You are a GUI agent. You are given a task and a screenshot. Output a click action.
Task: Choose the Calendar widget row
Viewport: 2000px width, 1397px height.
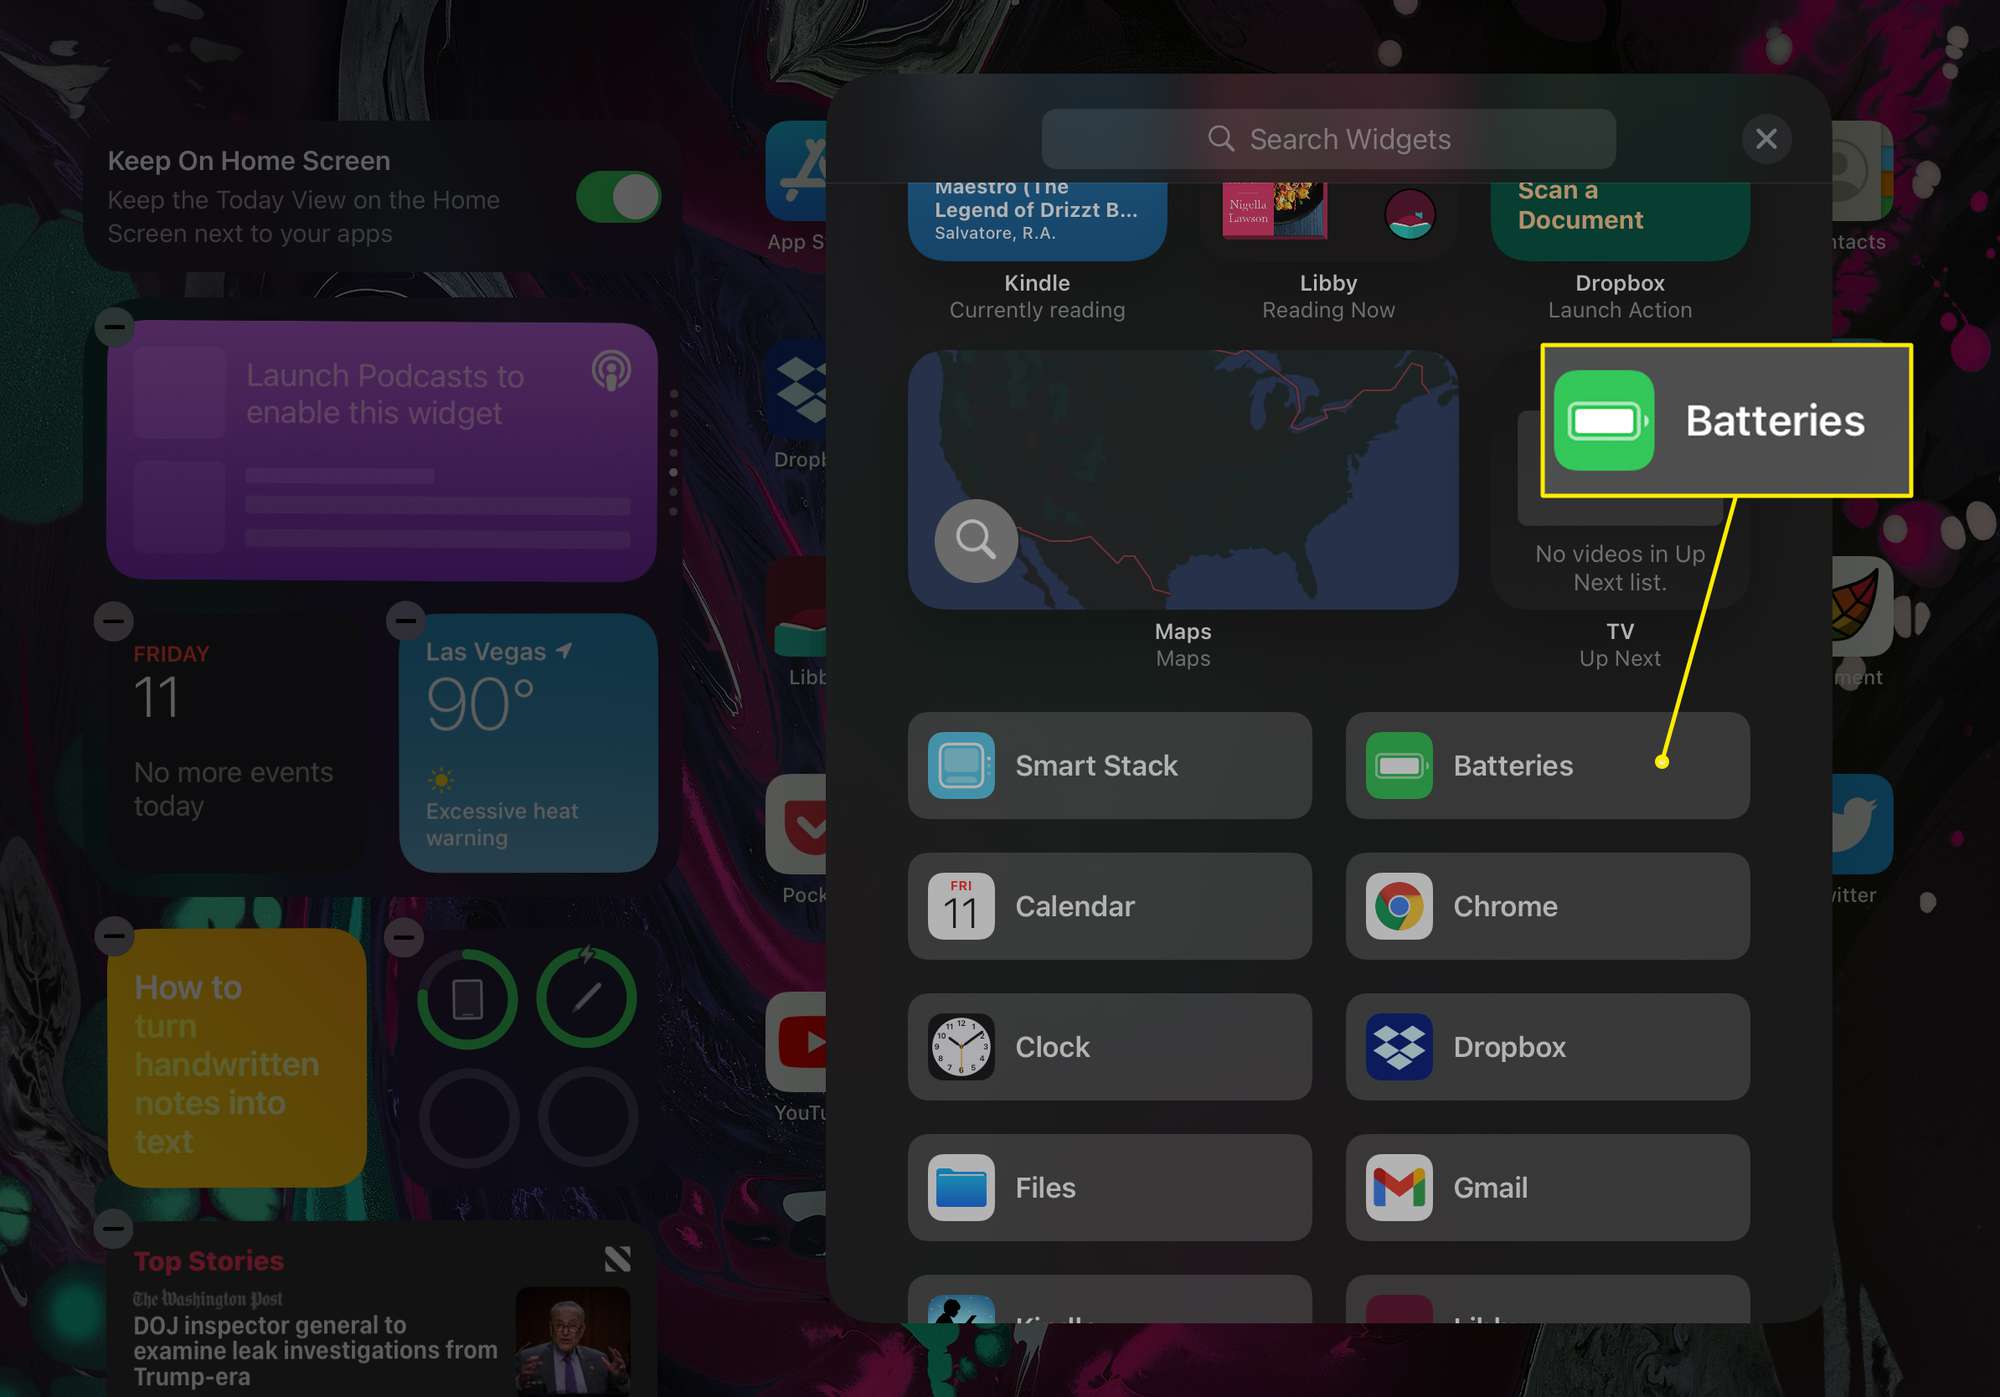[x=1109, y=906]
